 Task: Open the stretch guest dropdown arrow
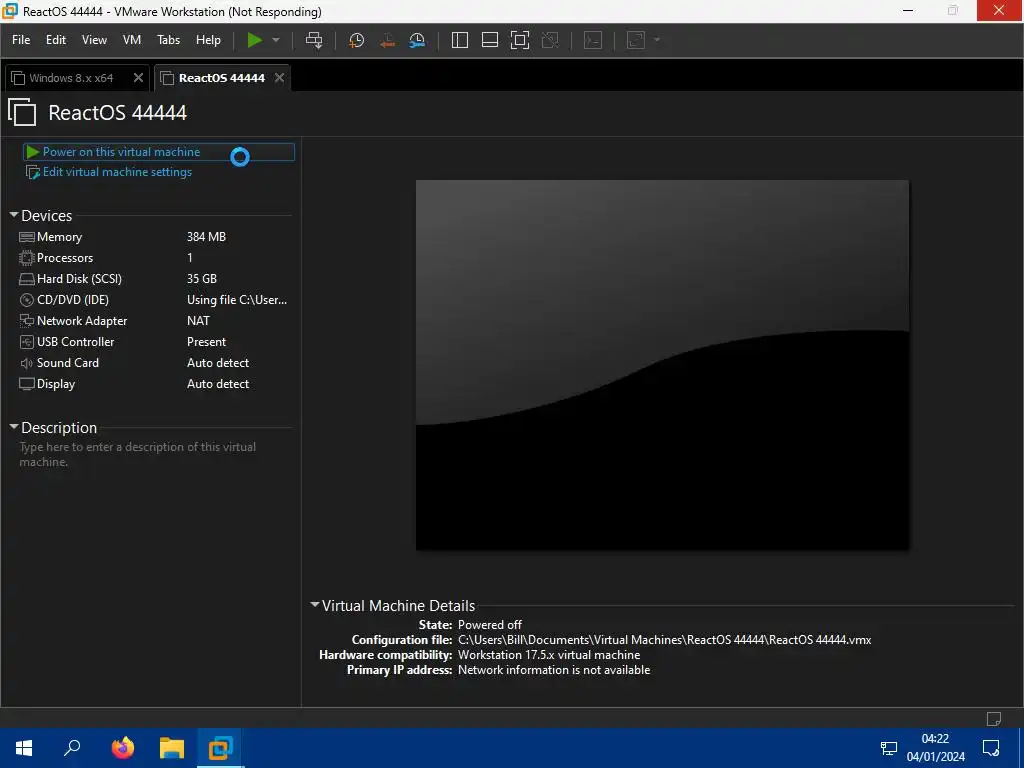pyautogui.click(x=657, y=40)
